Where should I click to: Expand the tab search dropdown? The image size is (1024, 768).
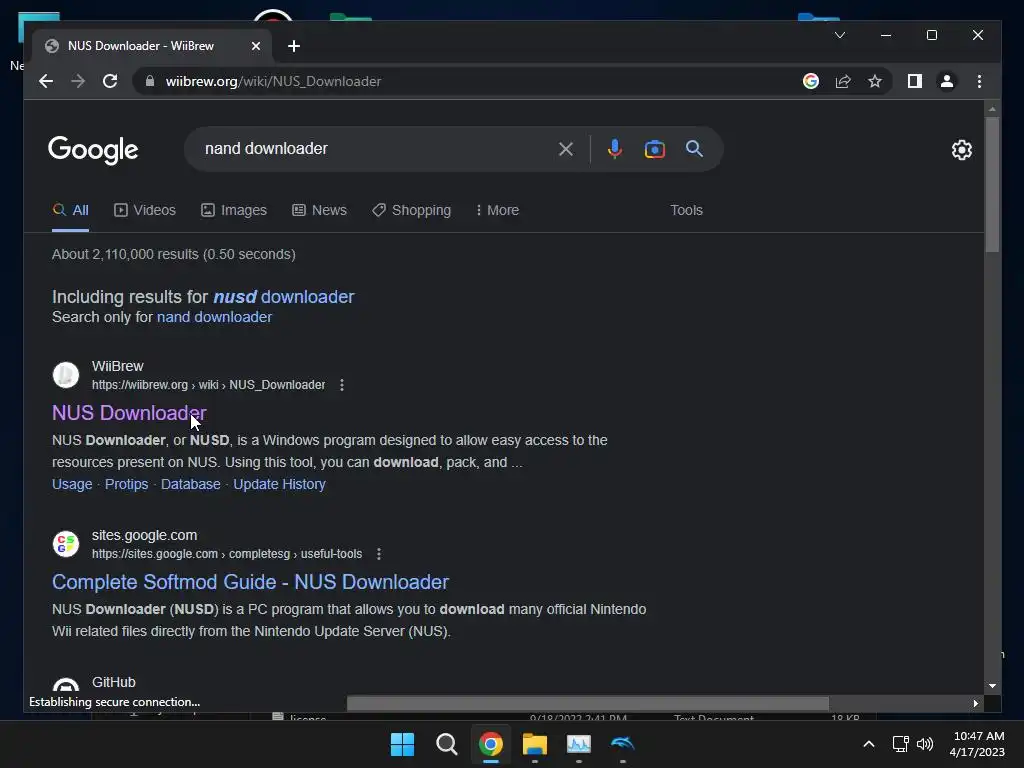coord(840,35)
